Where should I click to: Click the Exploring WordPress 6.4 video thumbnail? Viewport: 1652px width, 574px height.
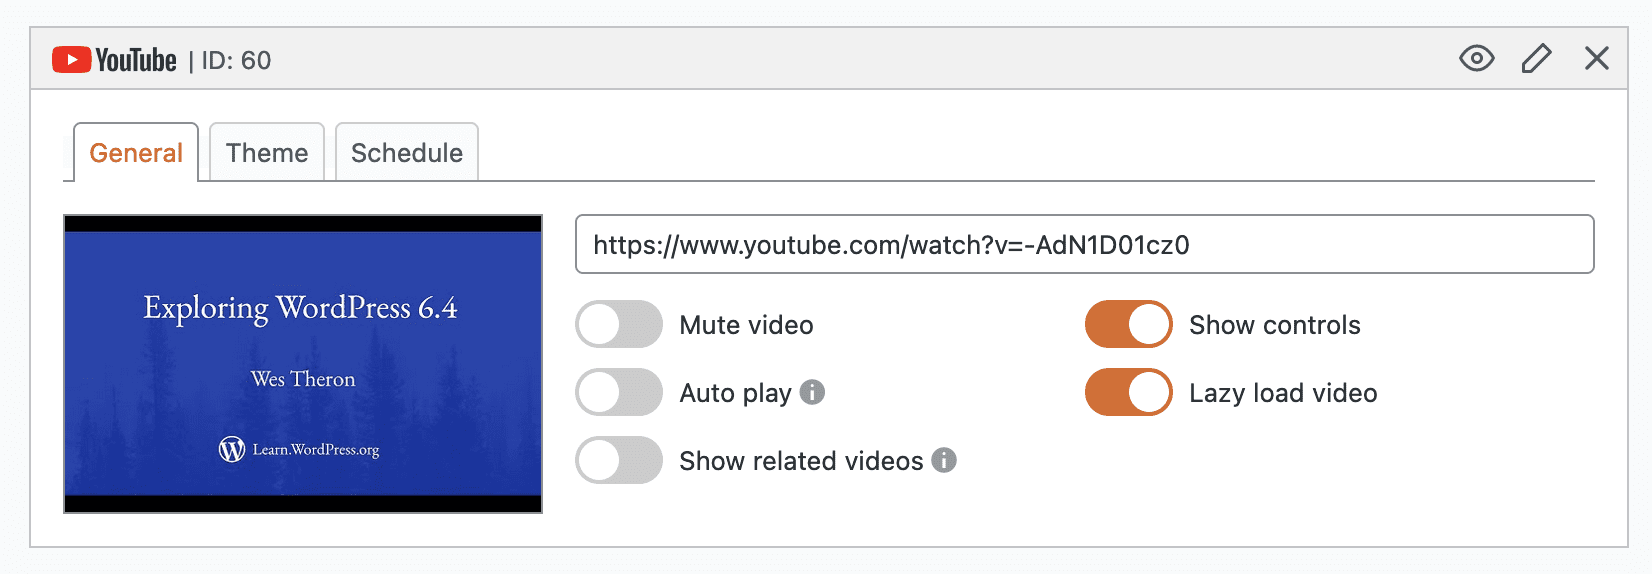pyautogui.click(x=303, y=364)
